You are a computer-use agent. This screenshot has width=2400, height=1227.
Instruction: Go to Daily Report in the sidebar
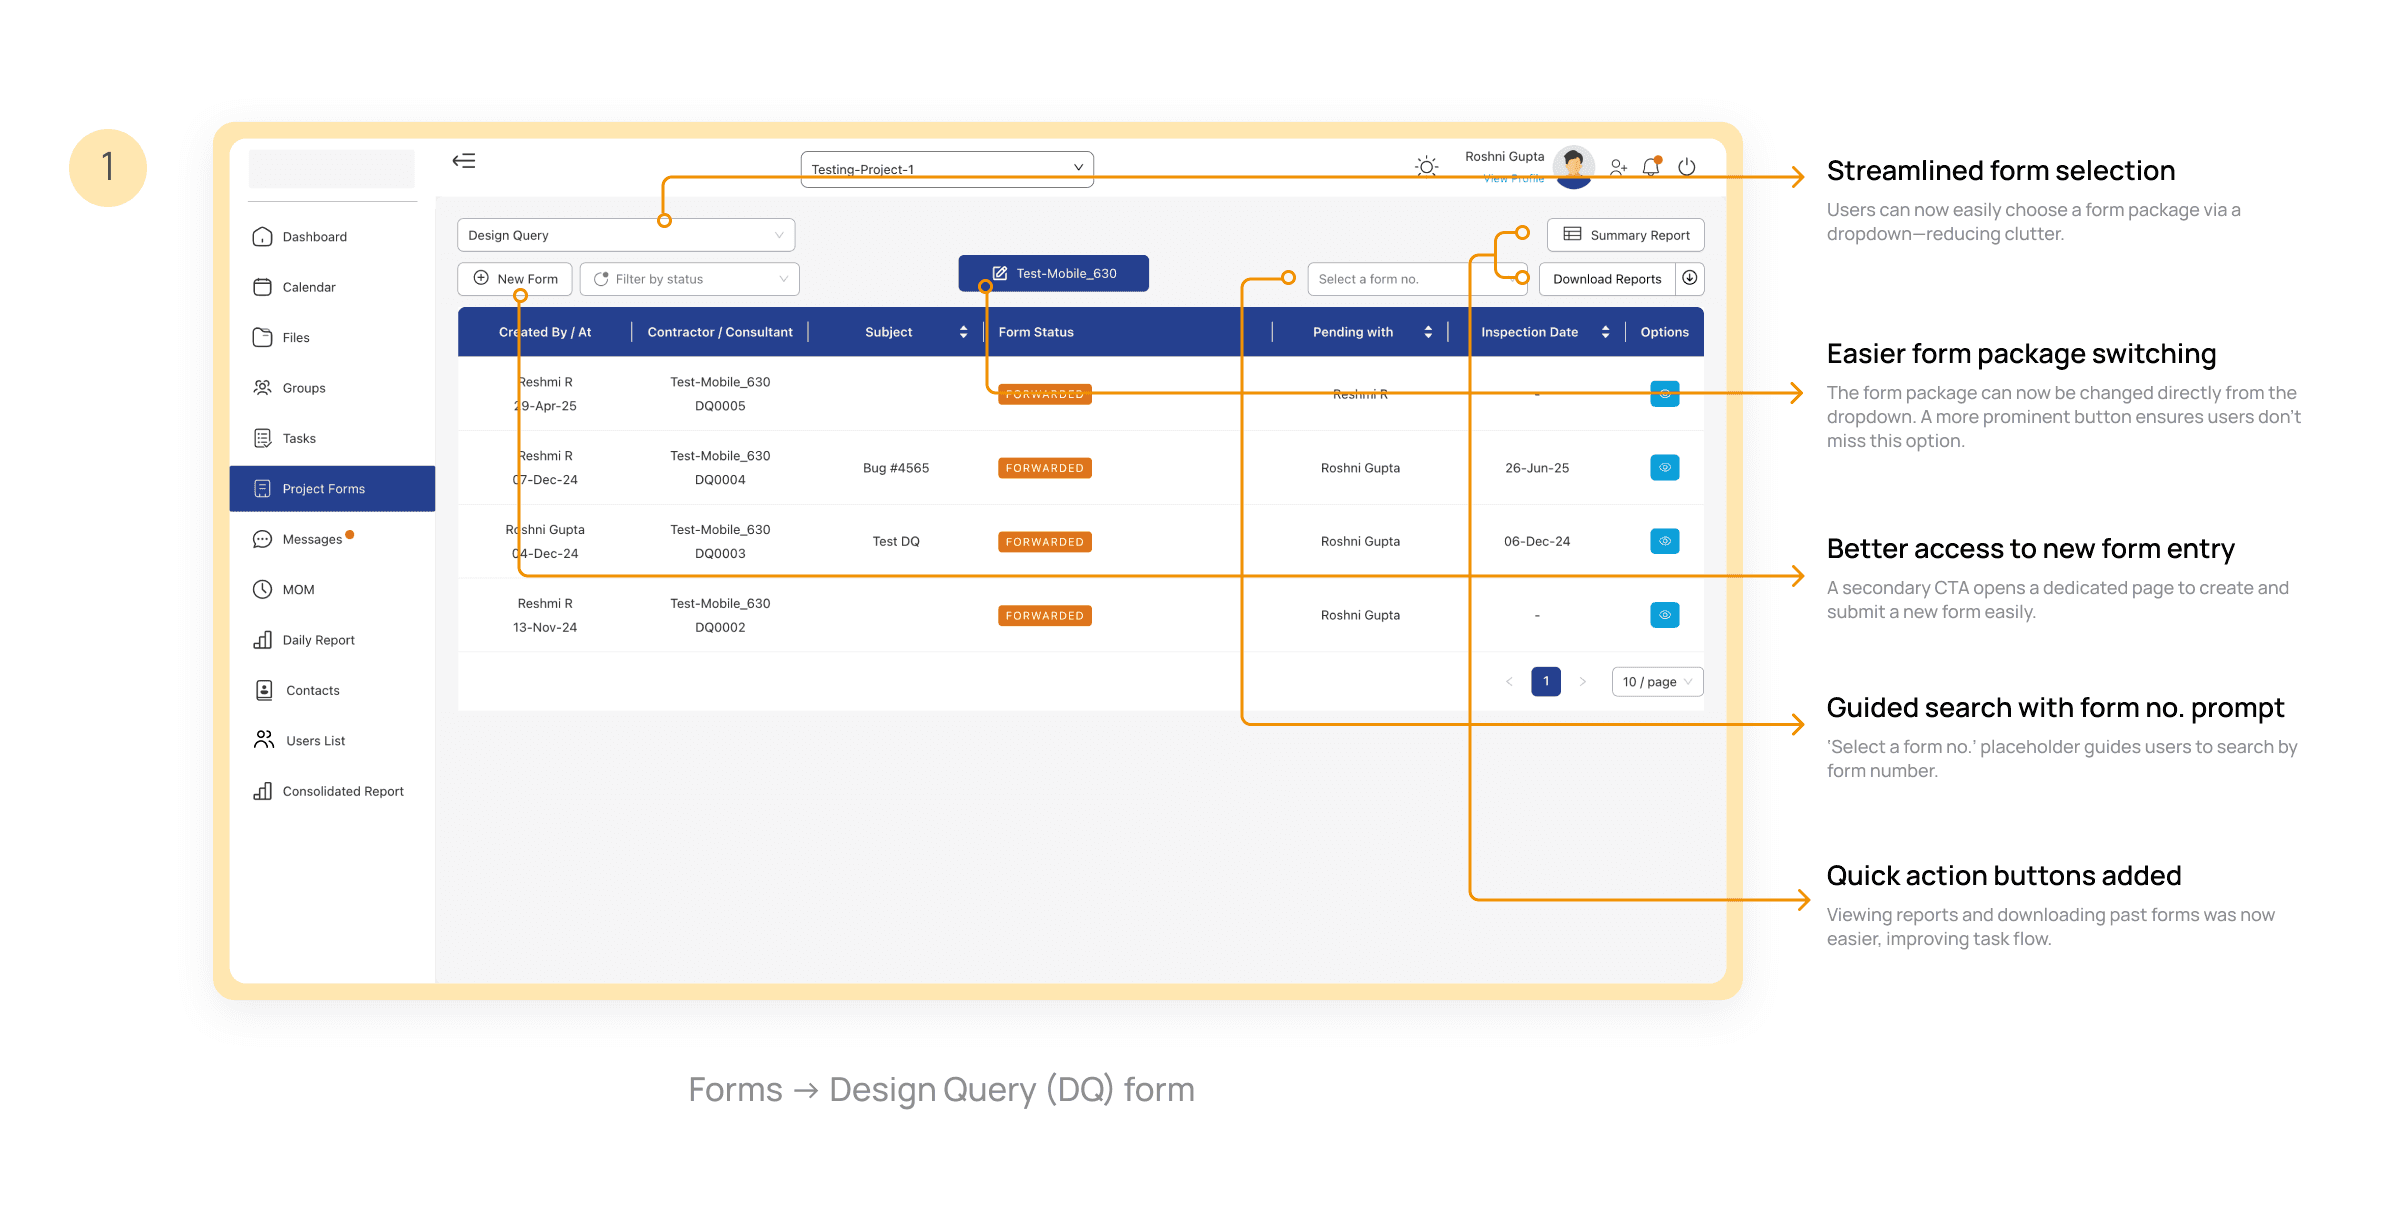click(318, 640)
